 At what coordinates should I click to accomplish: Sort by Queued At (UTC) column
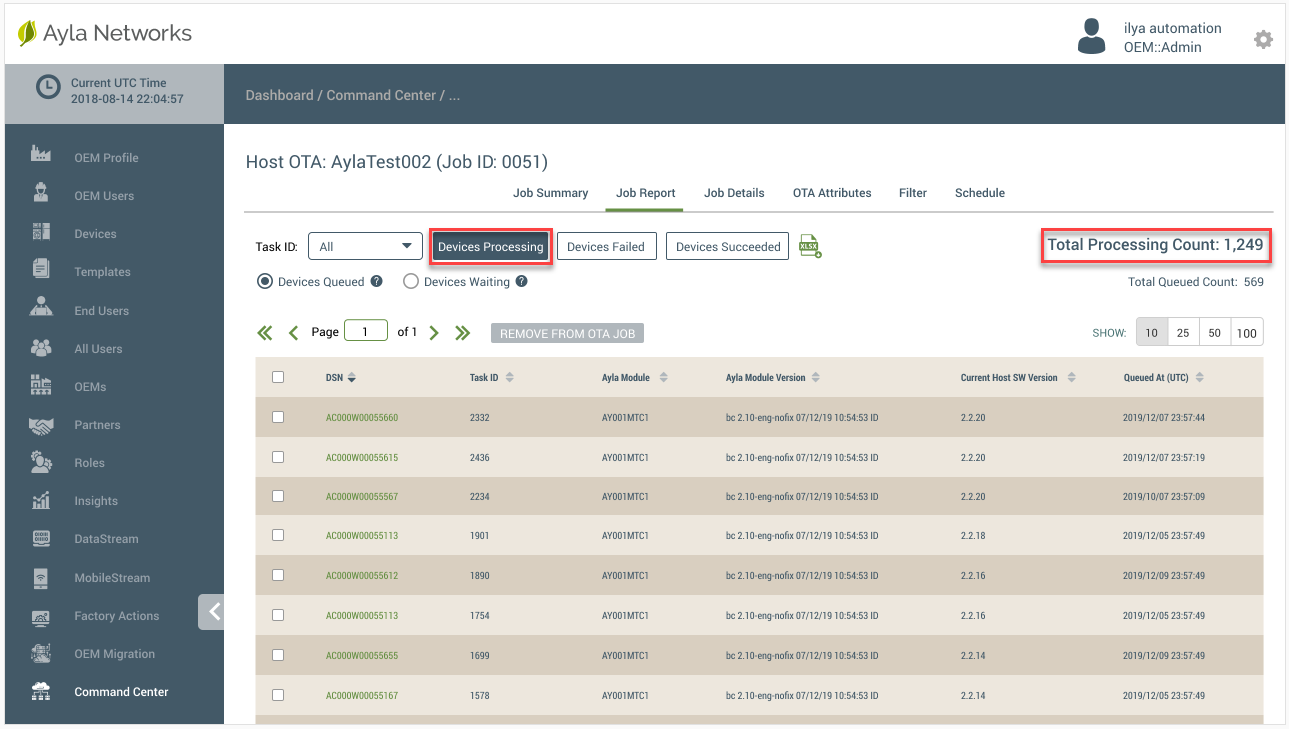pos(1200,378)
